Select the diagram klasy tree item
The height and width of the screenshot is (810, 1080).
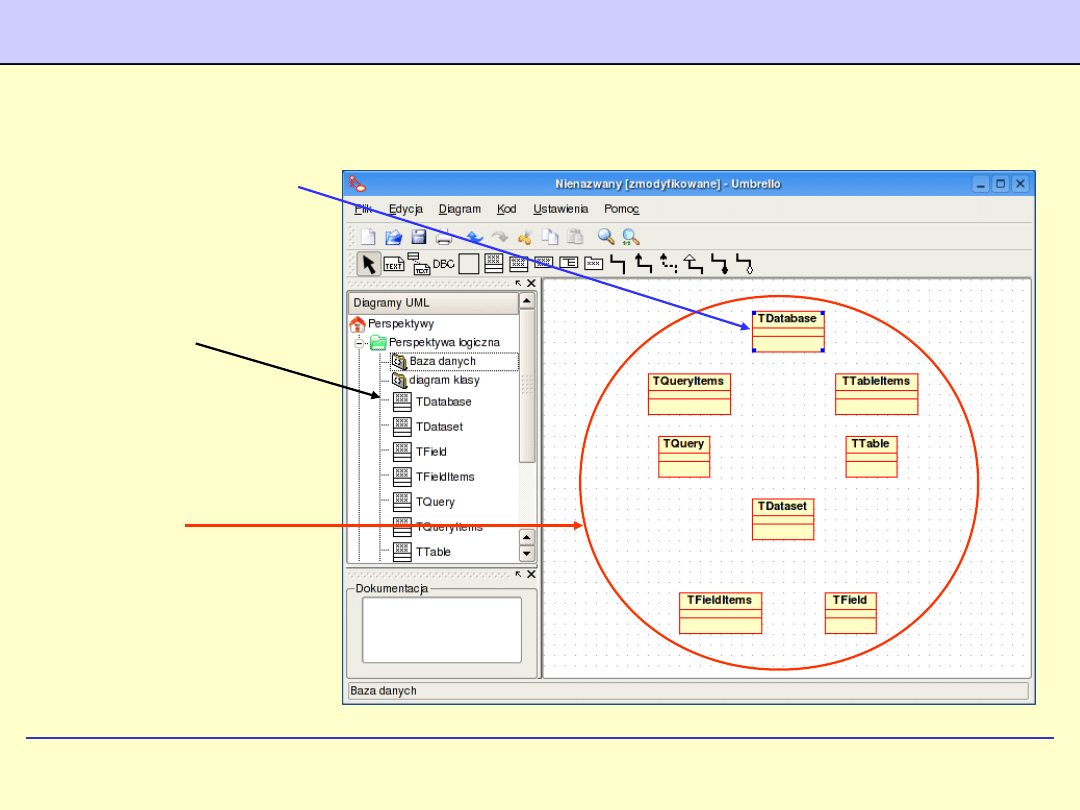(443, 380)
